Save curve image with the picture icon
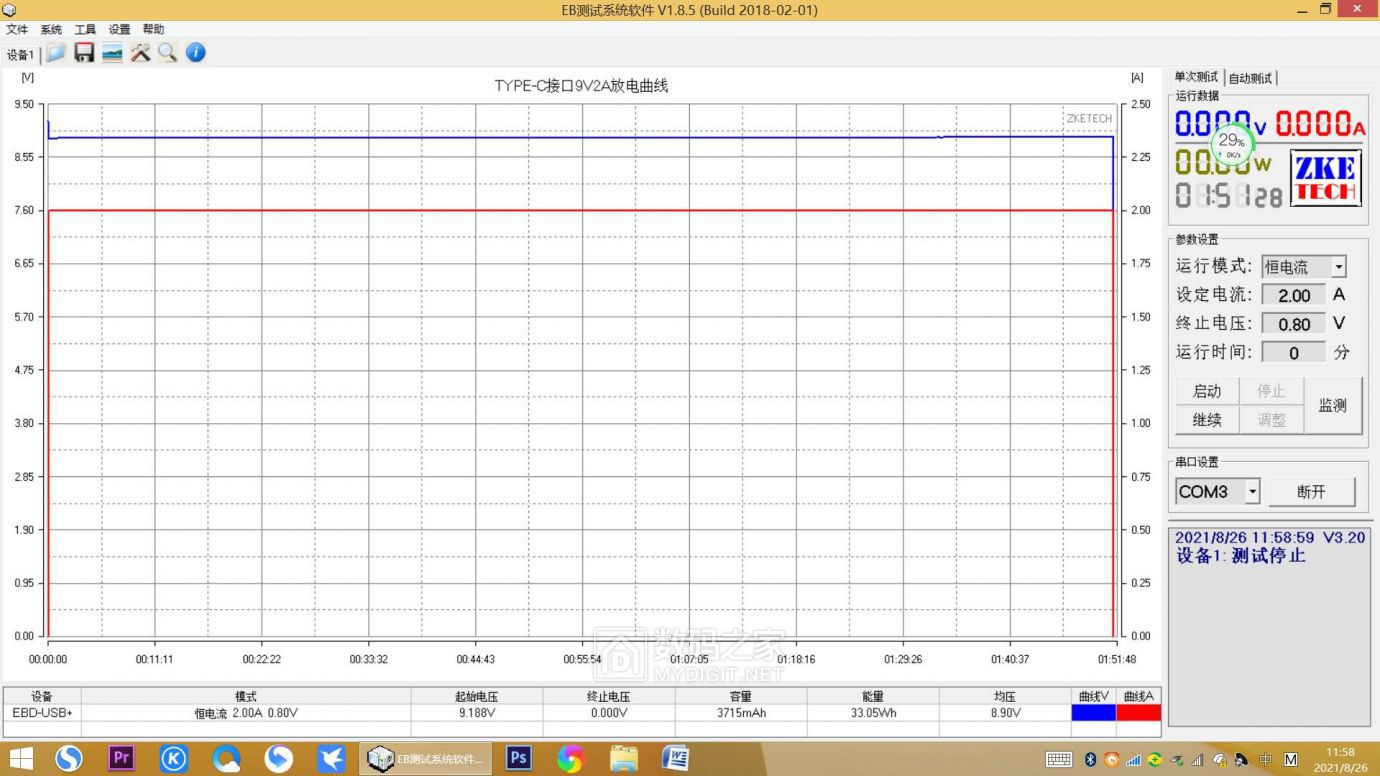This screenshot has width=1380, height=776. (112, 53)
